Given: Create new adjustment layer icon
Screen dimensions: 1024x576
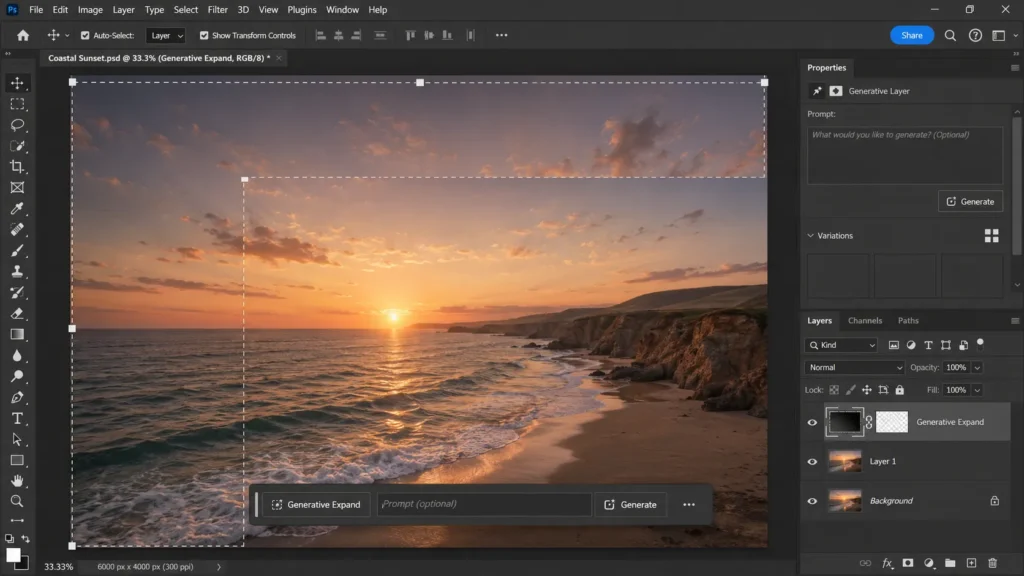Looking at the screenshot, I should [x=929, y=563].
